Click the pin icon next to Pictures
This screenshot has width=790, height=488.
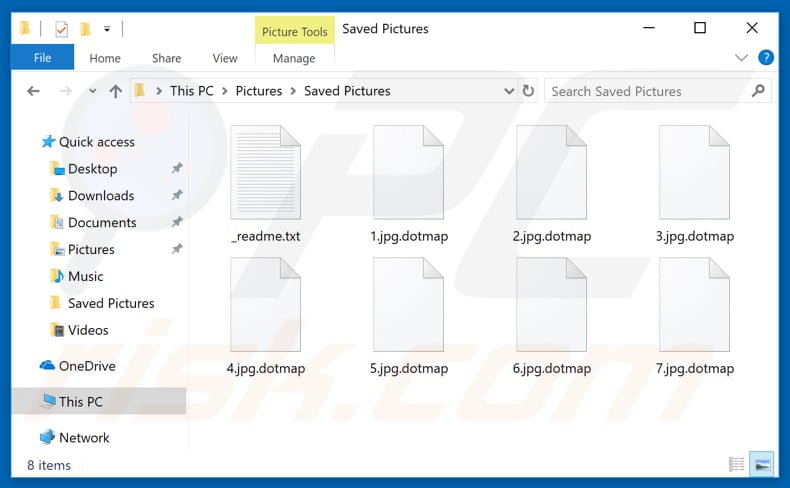tap(176, 249)
